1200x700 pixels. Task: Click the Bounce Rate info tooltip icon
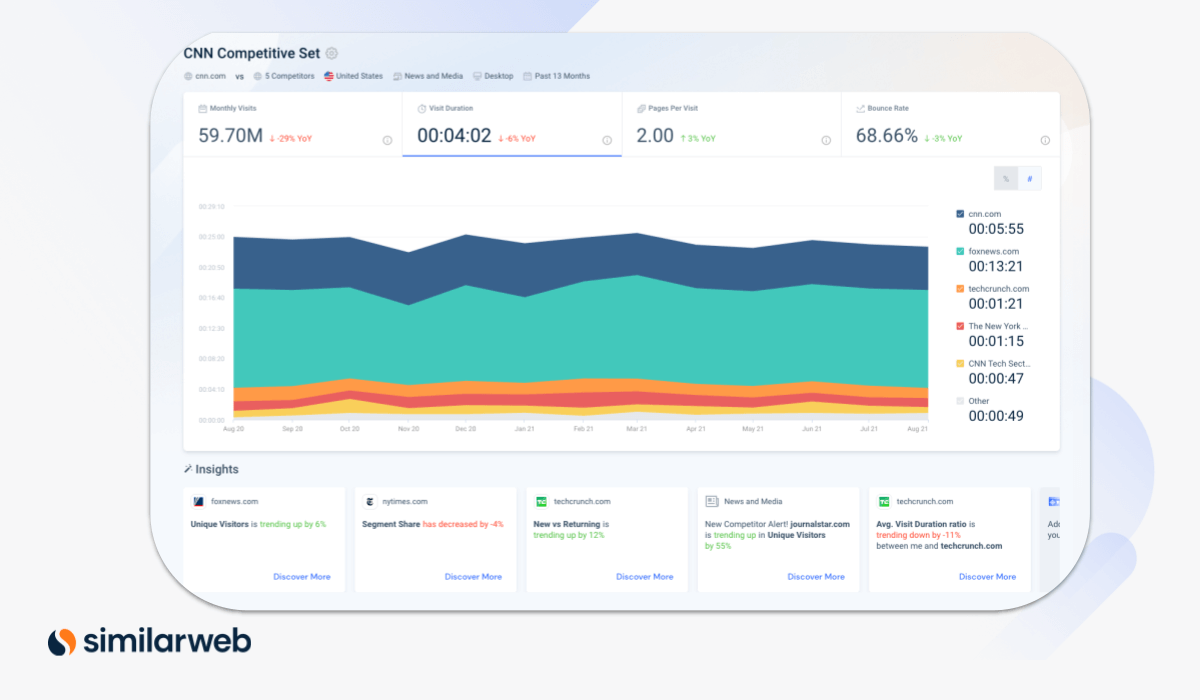[1043, 140]
